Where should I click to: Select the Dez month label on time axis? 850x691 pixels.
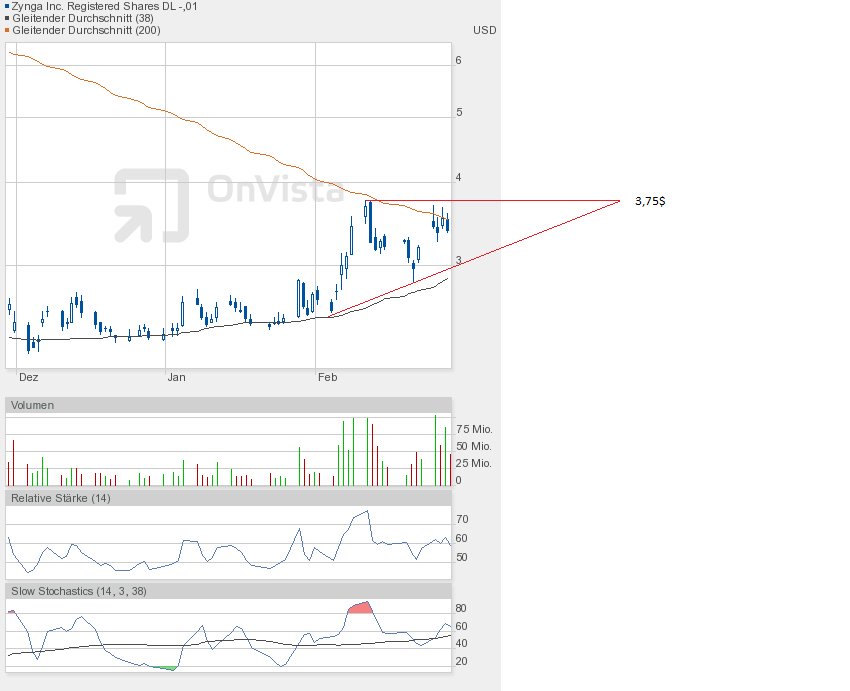(x=29, y=377)
